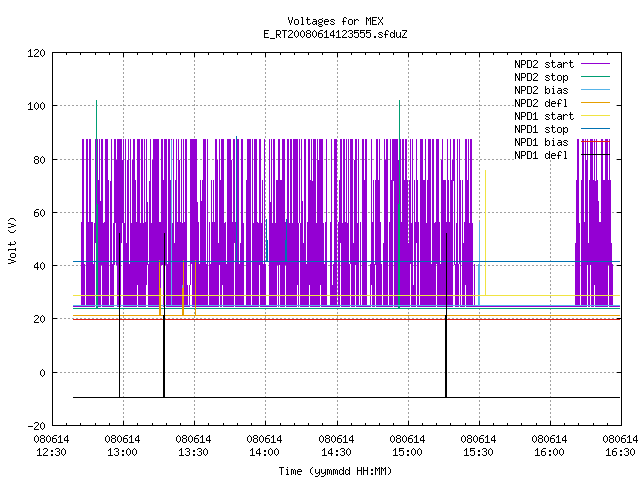
Task: Click the chart title Voltages for MEX
Action: click(335, 21)
